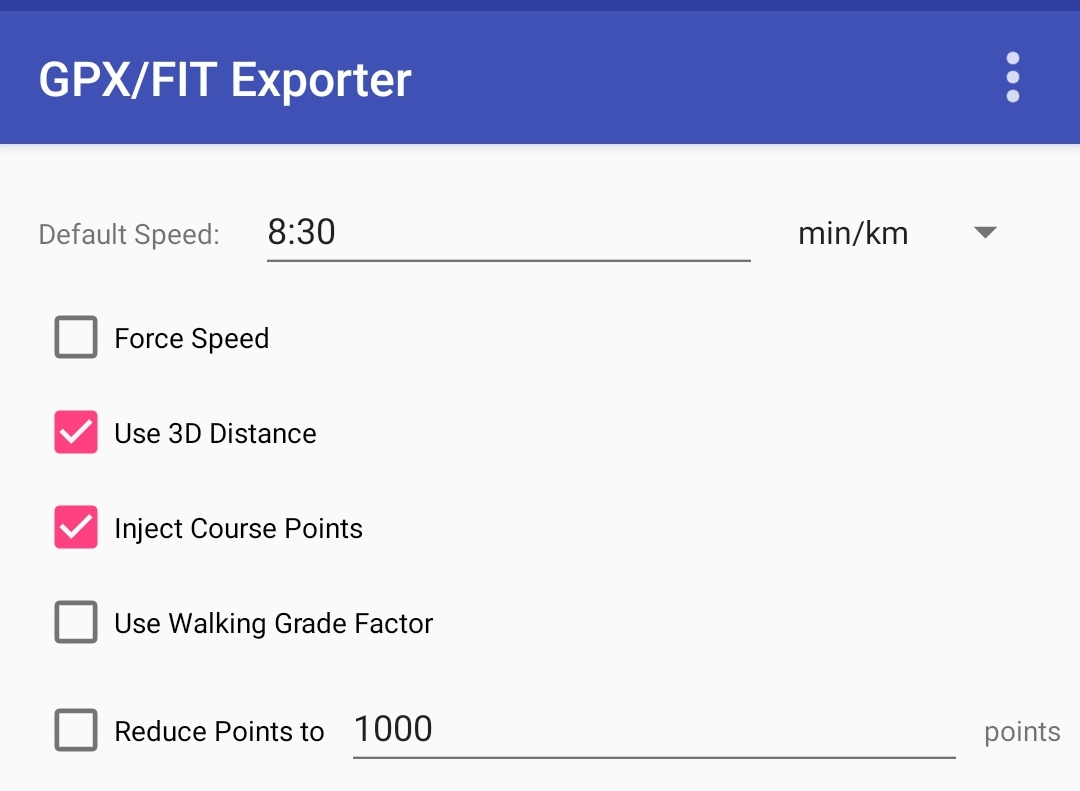Uncheck the Use 3D Distance checkbox
1080x791 pixels.
76,433
